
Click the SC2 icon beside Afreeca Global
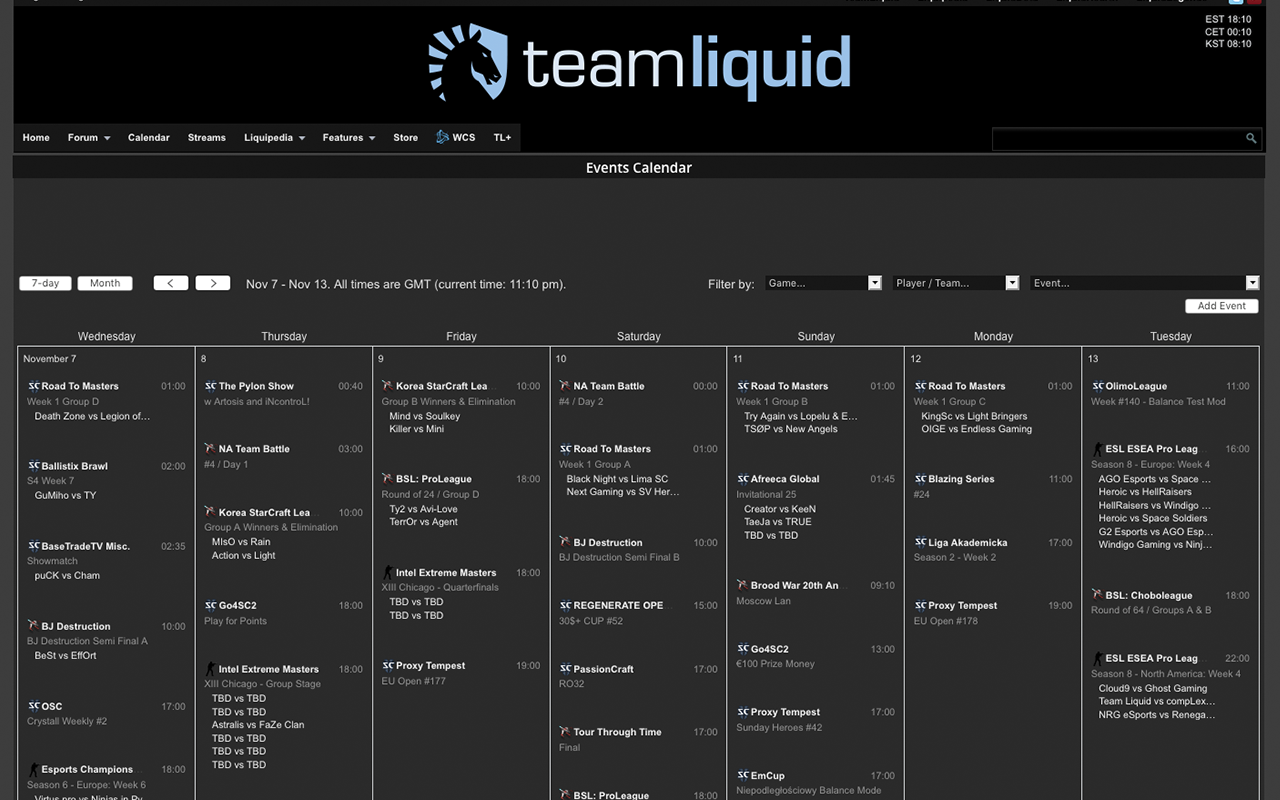[742, 479]
